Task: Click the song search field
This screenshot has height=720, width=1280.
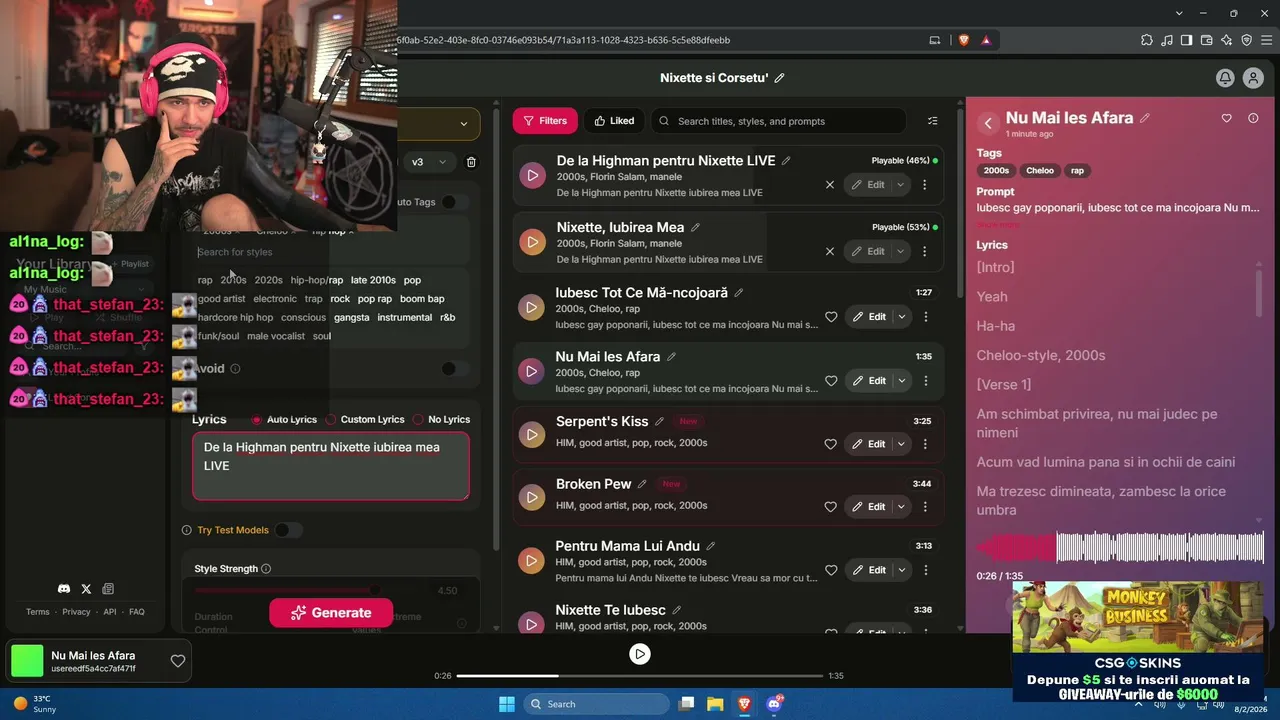Action: tap(779, 121)
